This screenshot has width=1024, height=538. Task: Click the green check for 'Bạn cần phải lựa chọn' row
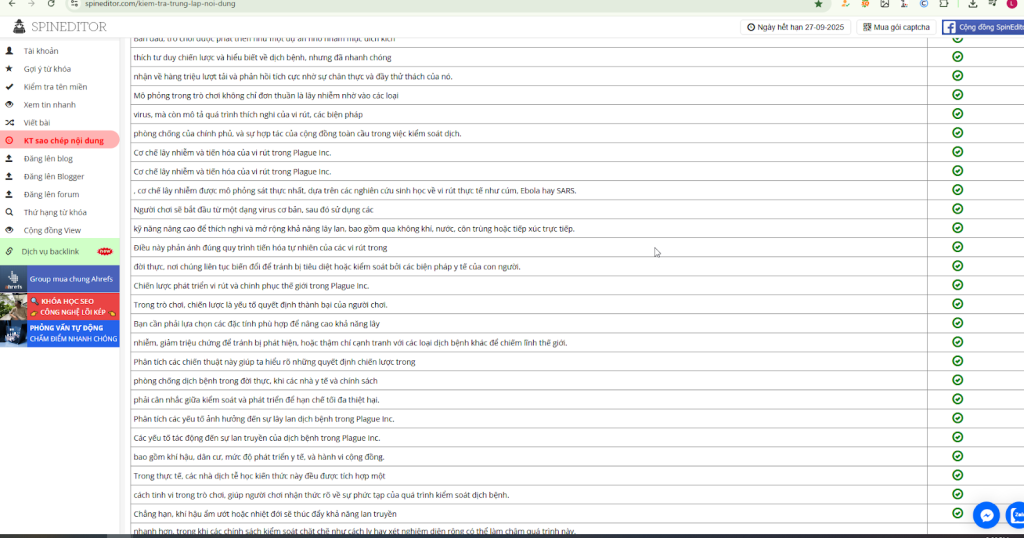[957, 323]
